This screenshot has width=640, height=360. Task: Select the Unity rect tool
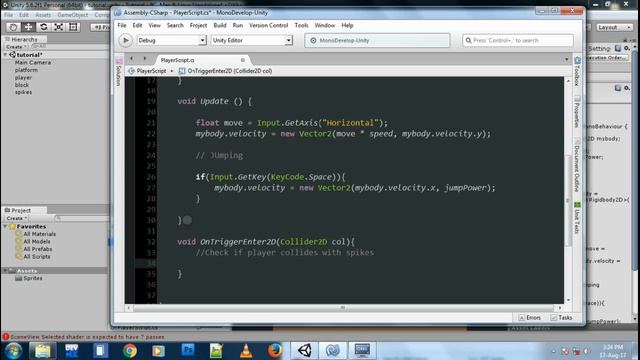click(x=73, y=27)
